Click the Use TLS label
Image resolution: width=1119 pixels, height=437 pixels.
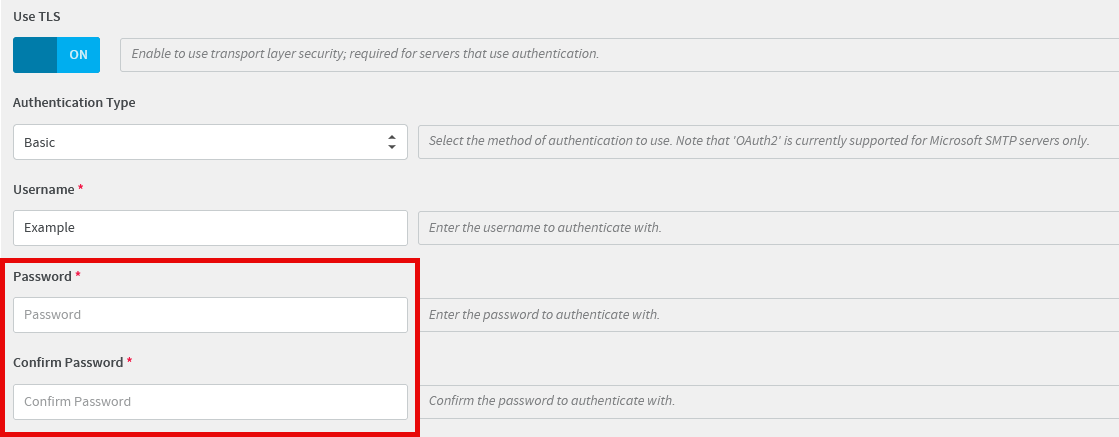(36, 16)
